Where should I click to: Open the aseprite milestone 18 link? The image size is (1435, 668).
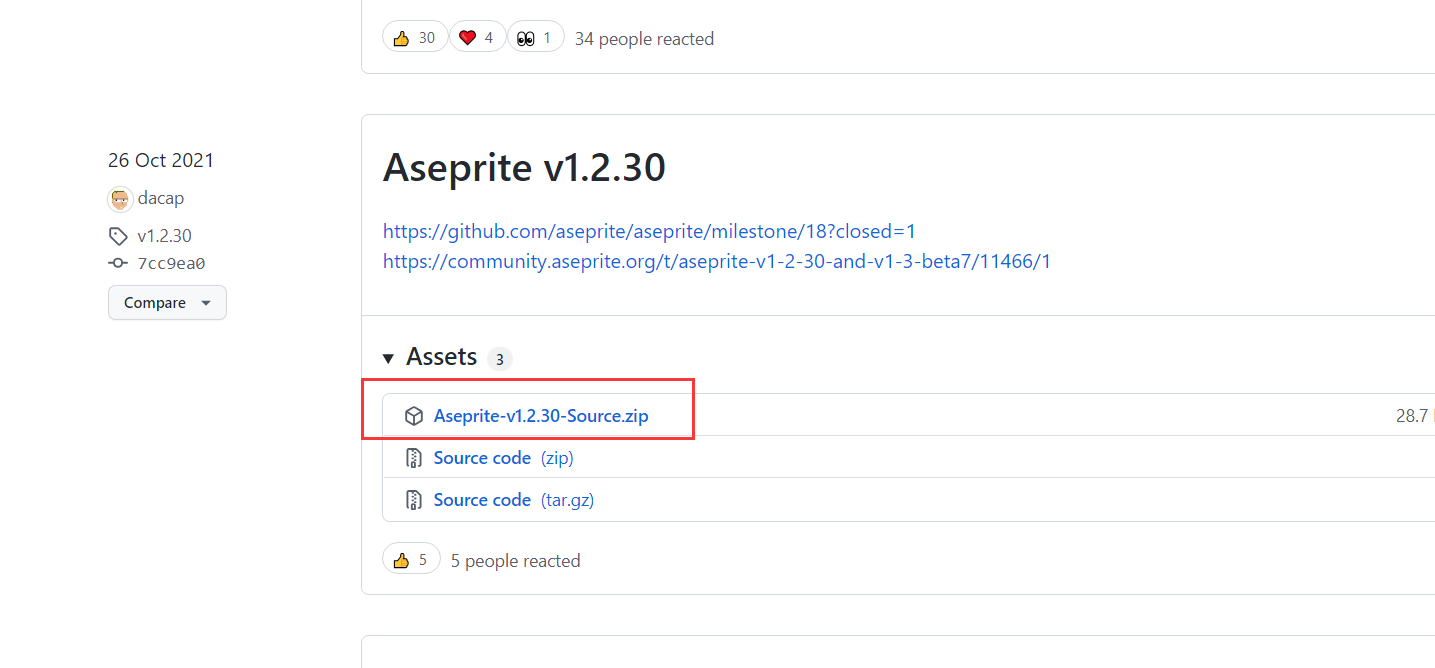pyautogui.click(x=648, y=230)
